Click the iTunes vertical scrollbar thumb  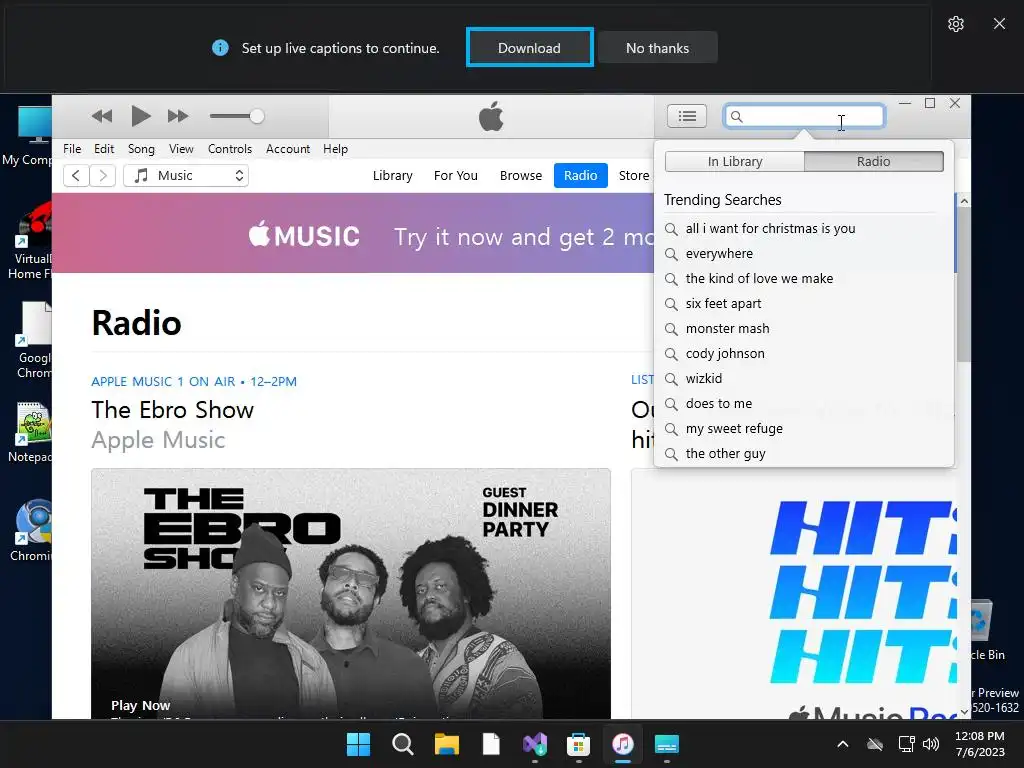964,285
